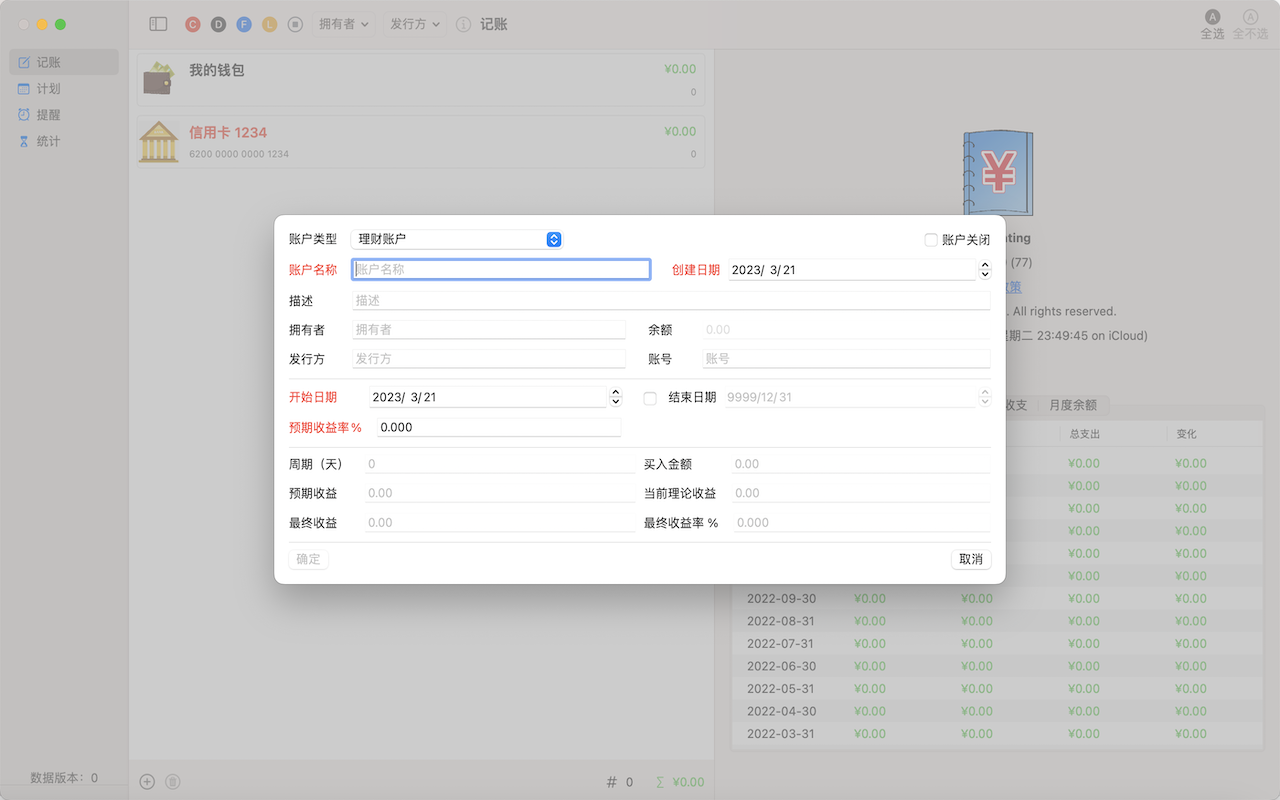Viewport: 1280px width, 800px height.
Task: Click the 数据版本: 0 status text
Action: tap(64, 777)
